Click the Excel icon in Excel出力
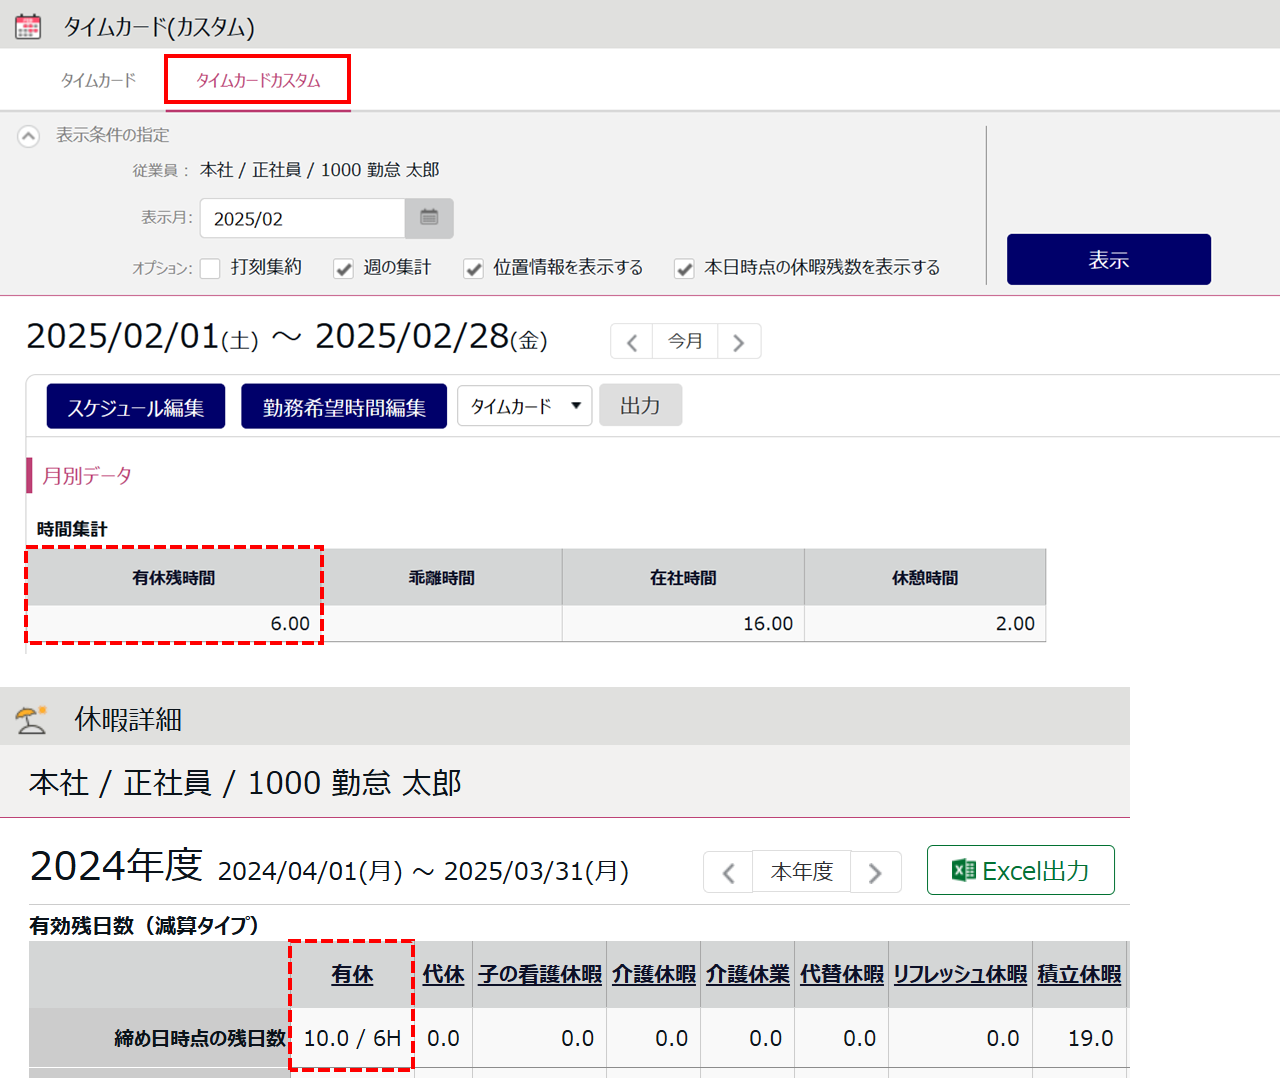This screenshot has height=1078, width=1280. 964,870
